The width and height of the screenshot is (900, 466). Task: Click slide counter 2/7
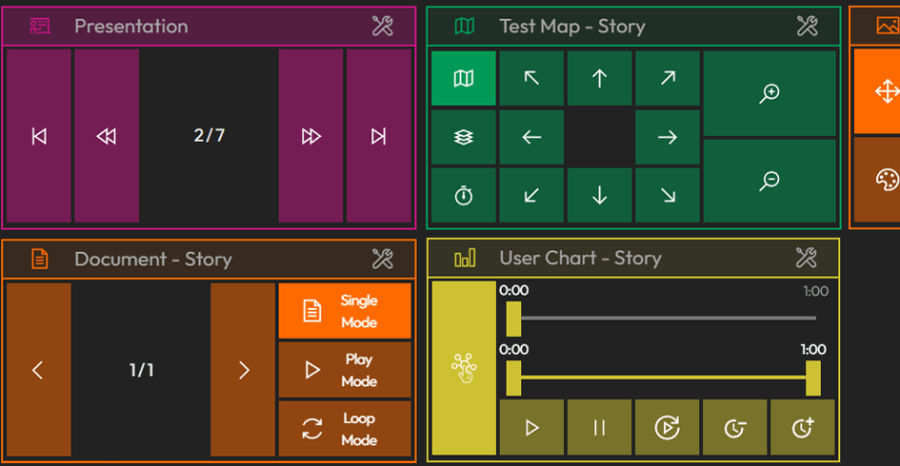210,135
